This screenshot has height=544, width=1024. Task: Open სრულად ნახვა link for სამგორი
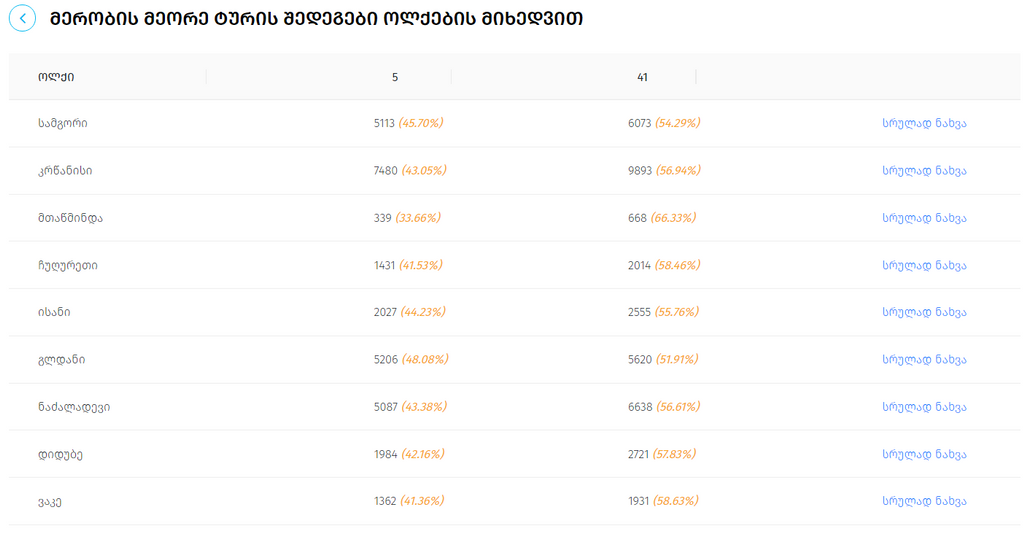(x=924, y=123)
